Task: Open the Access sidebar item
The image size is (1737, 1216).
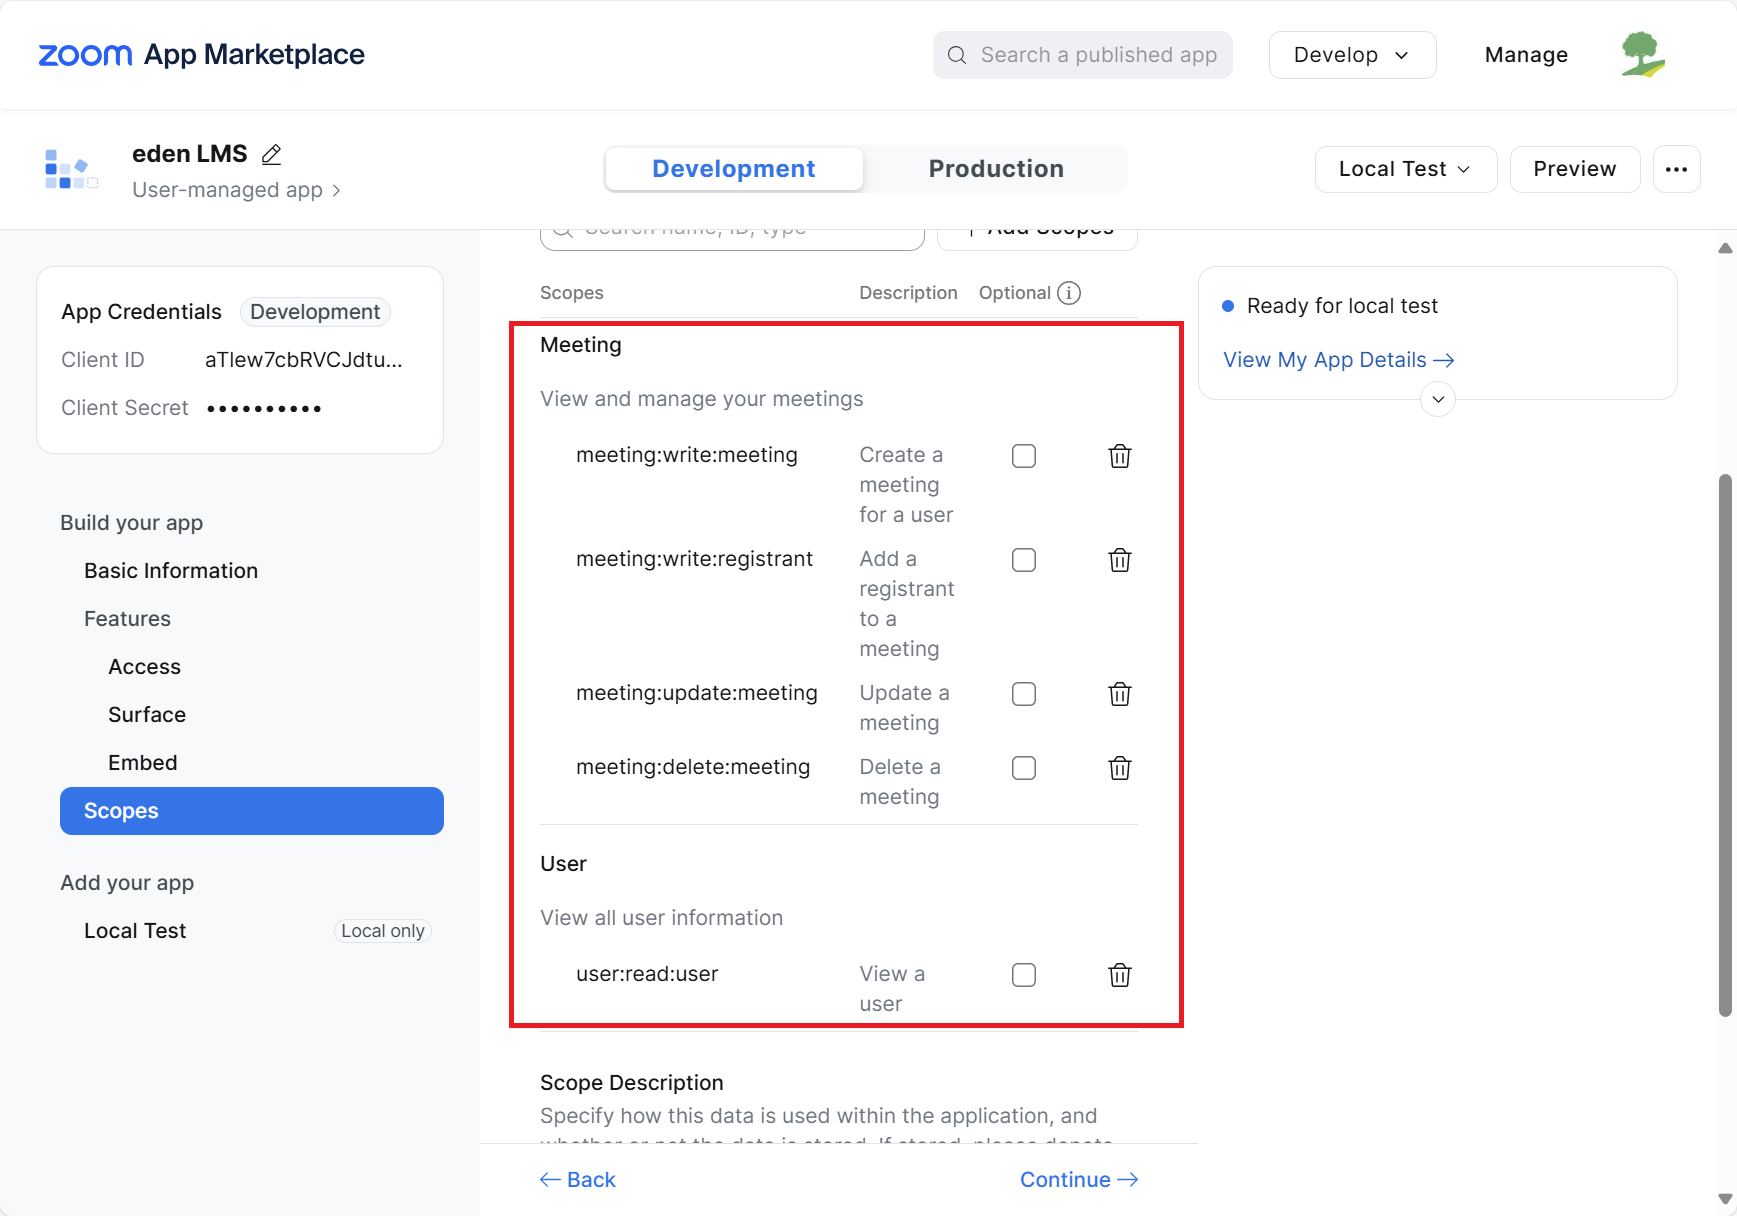Action: coord(144,667)
